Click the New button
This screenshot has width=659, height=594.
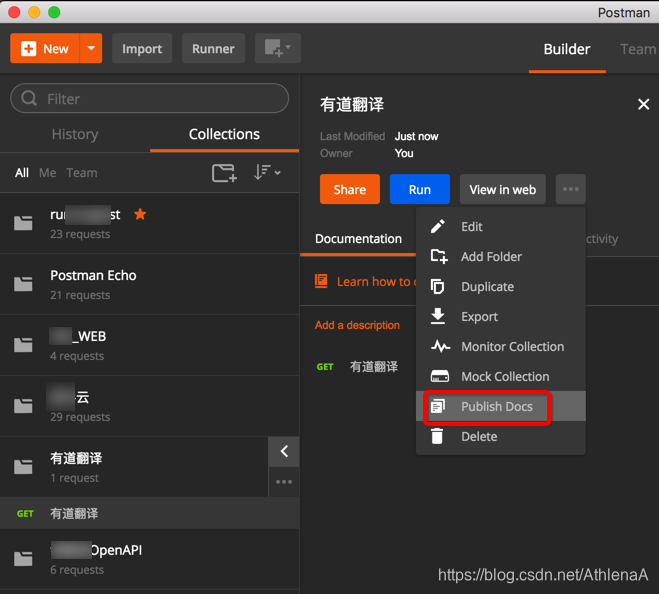[x=45, y=48]
